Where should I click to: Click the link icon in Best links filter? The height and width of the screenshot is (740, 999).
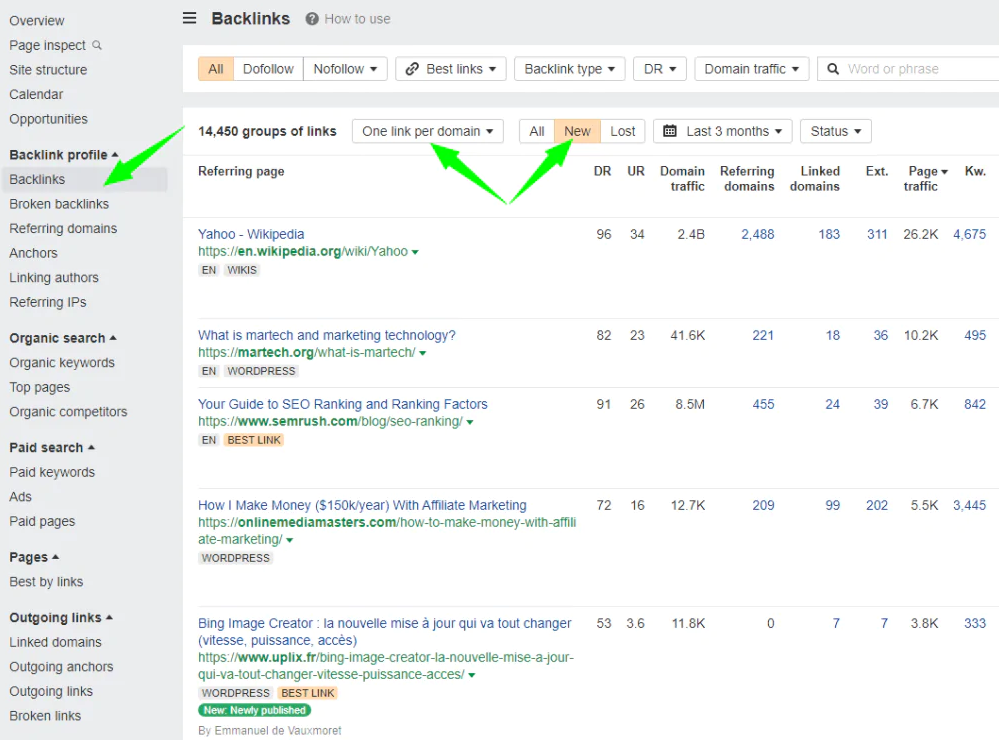[411, 69]
